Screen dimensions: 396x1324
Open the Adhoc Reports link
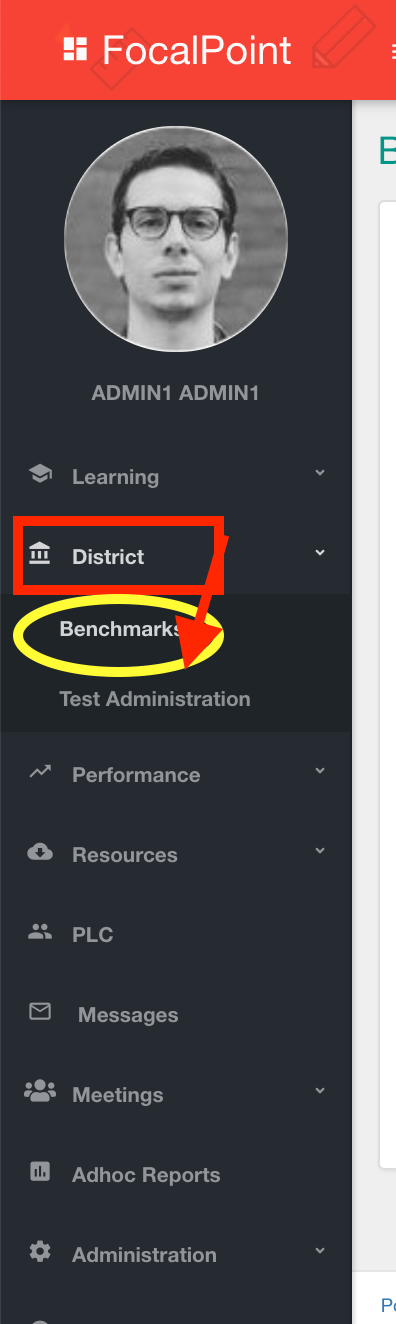click(146, 1175)
